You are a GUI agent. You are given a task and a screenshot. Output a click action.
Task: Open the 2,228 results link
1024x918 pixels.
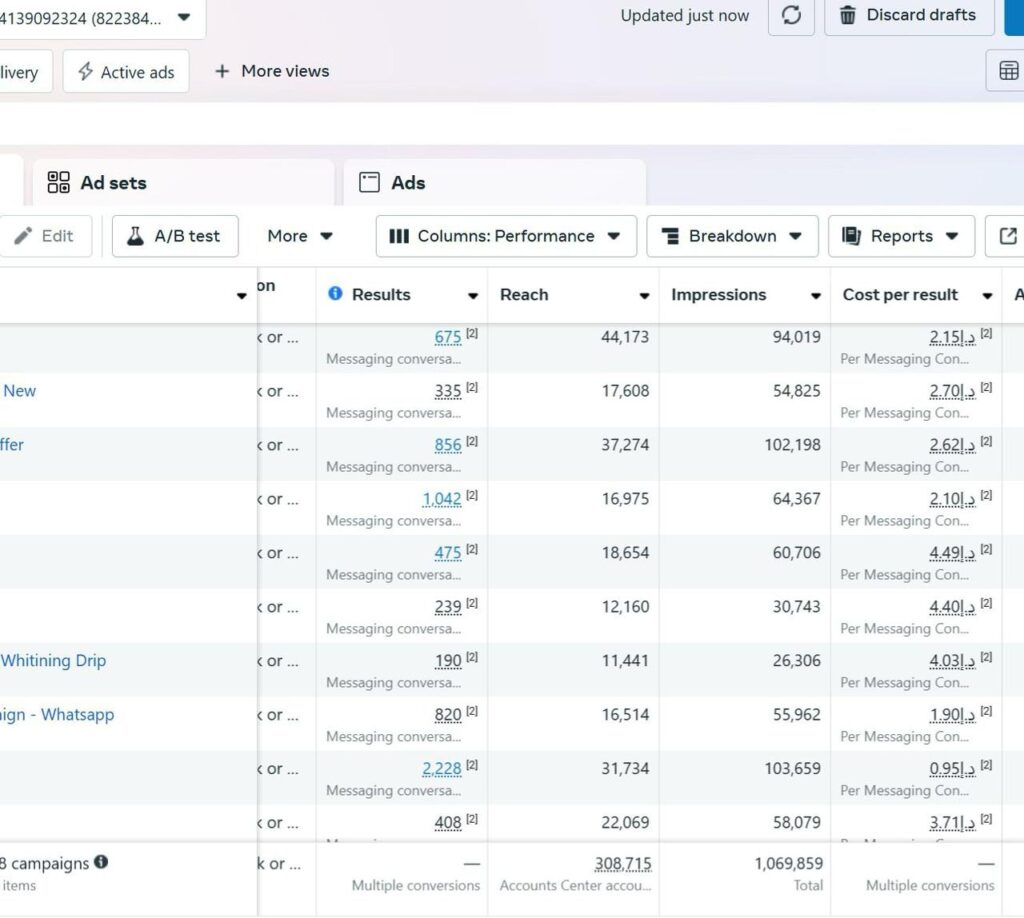(441, 769)
